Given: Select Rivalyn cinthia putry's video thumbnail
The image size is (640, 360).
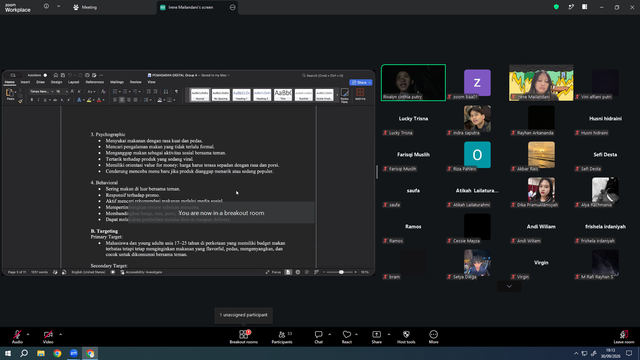Looking at the screenshot, I should pos(413,82).
